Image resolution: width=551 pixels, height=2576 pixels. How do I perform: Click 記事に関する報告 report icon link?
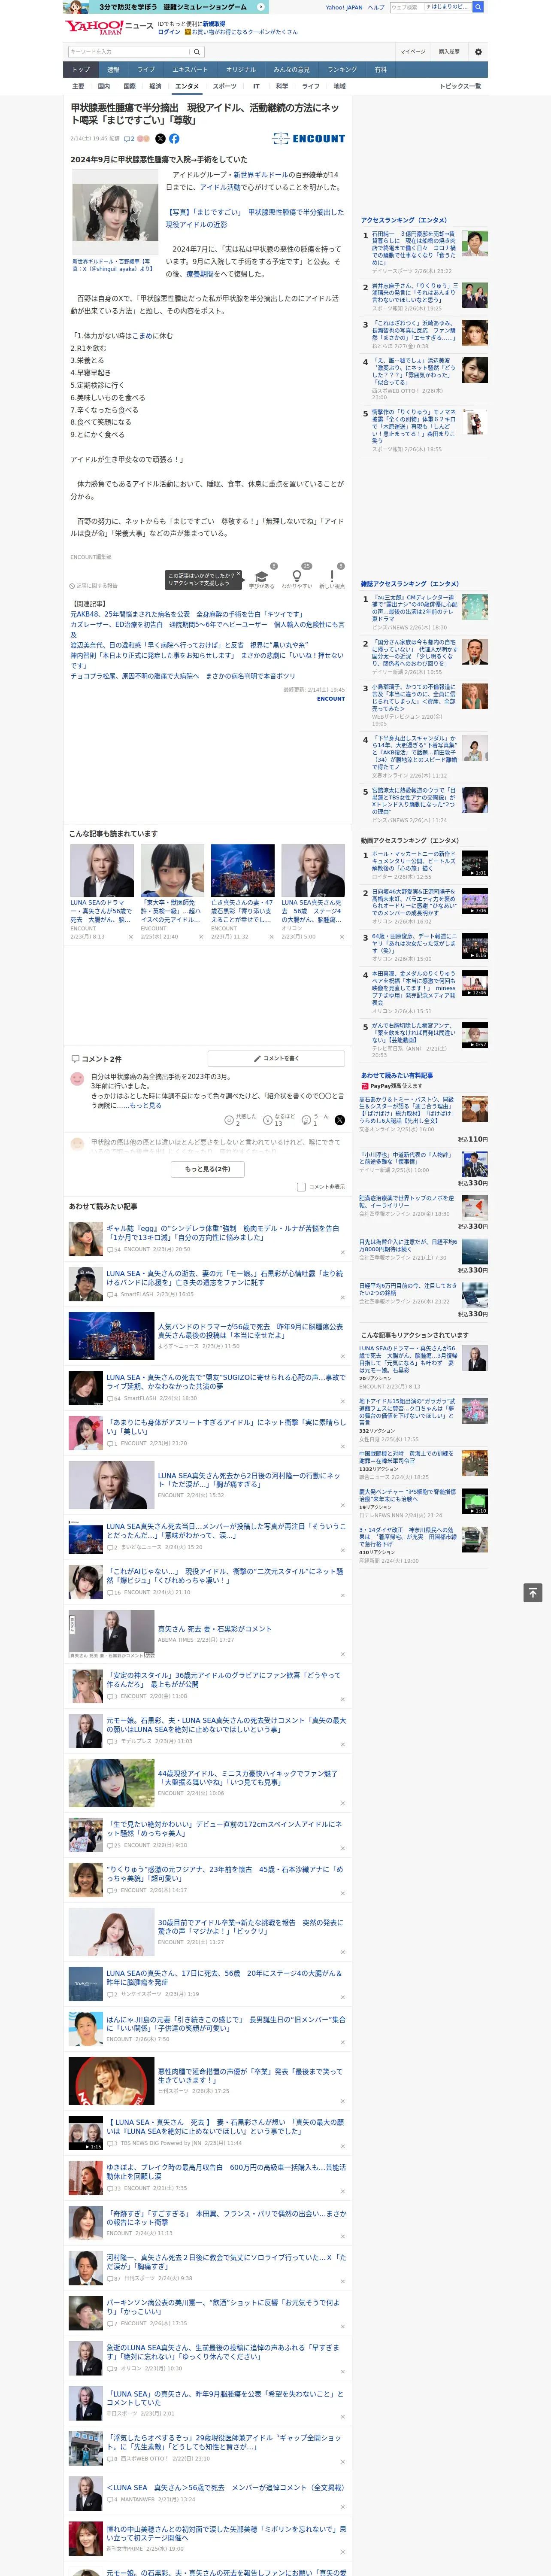94,586
